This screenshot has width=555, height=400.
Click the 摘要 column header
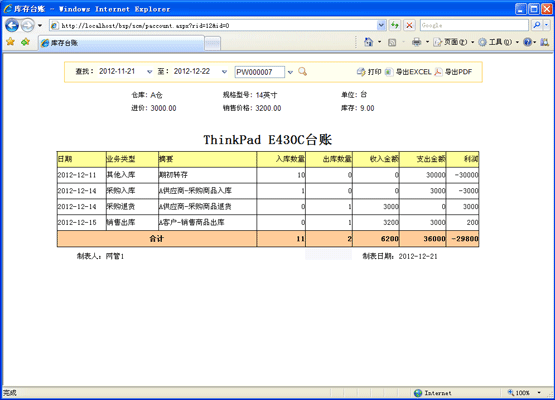point(207,159)
